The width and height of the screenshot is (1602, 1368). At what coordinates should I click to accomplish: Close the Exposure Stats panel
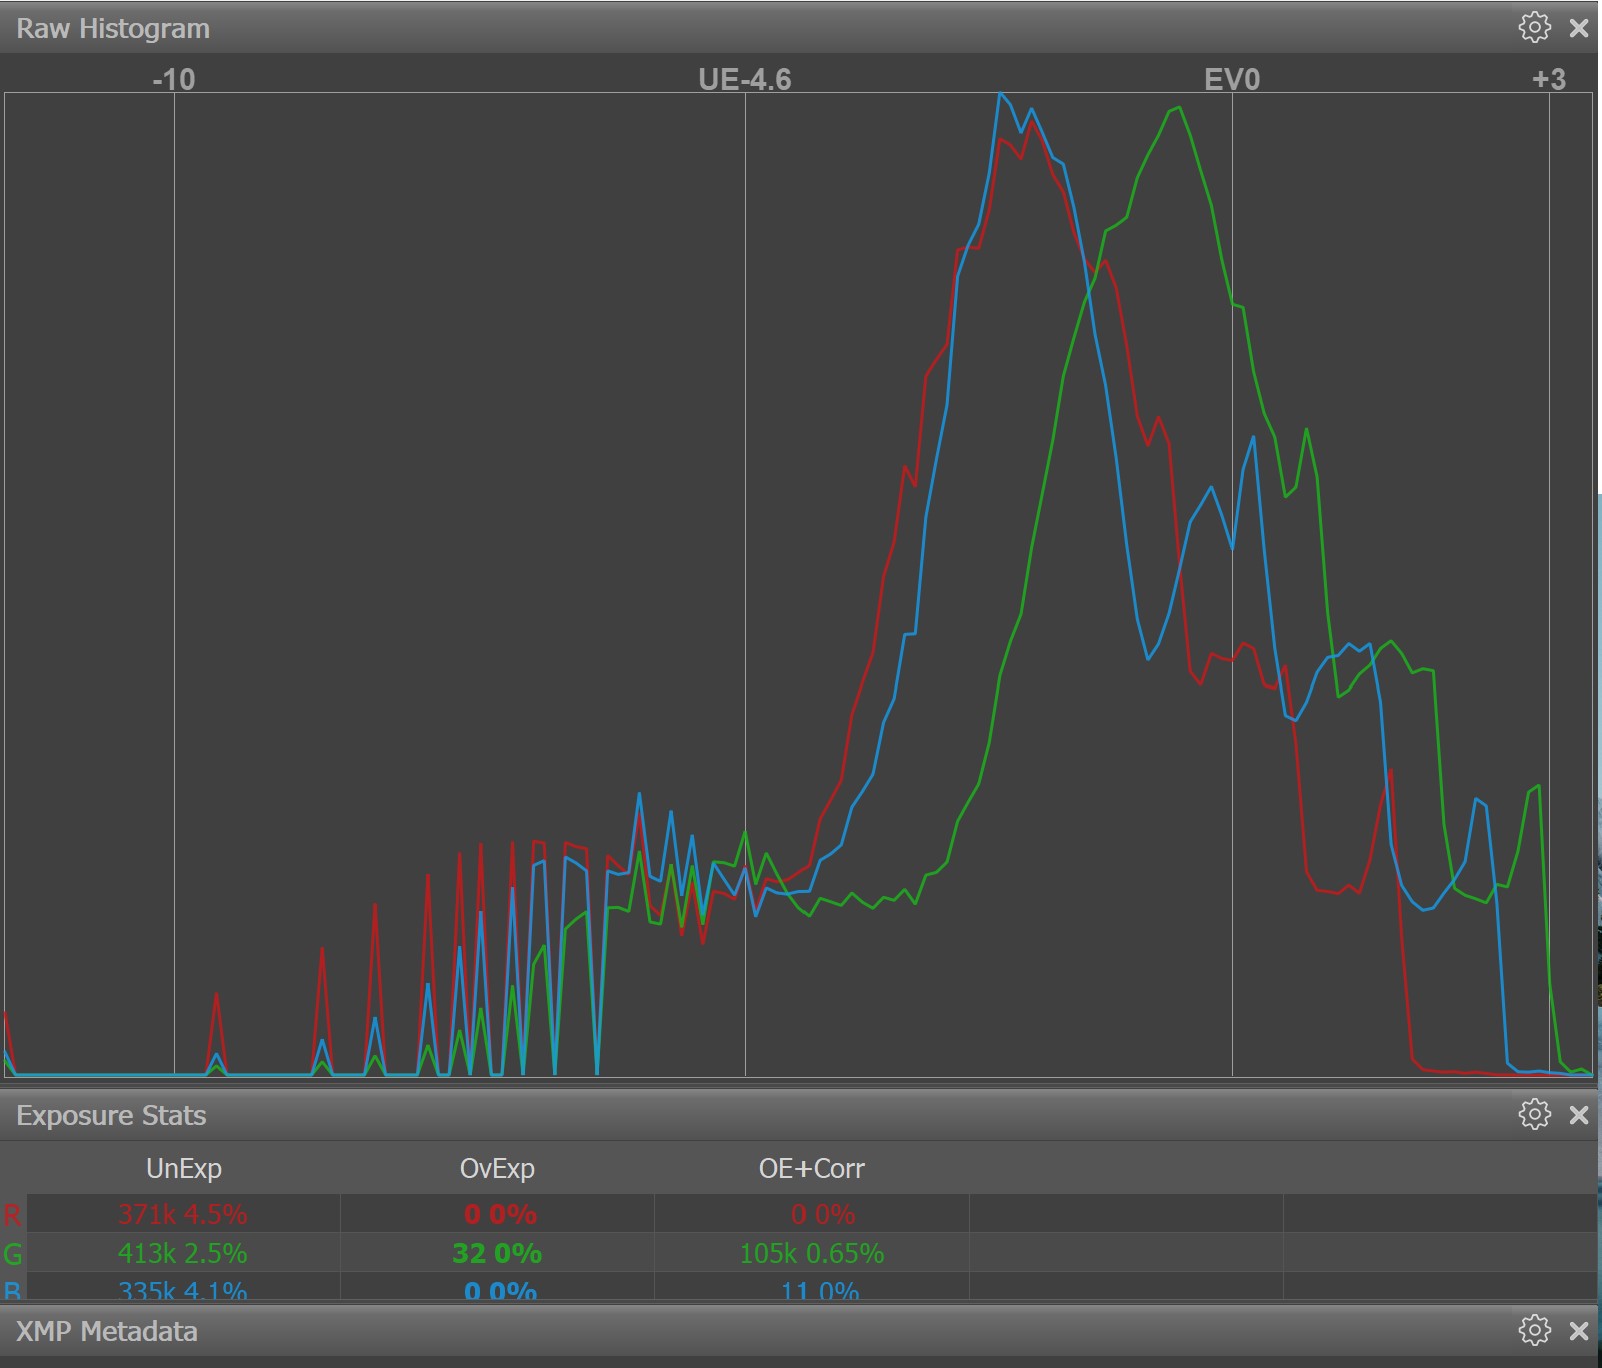click(1579, 1115)
